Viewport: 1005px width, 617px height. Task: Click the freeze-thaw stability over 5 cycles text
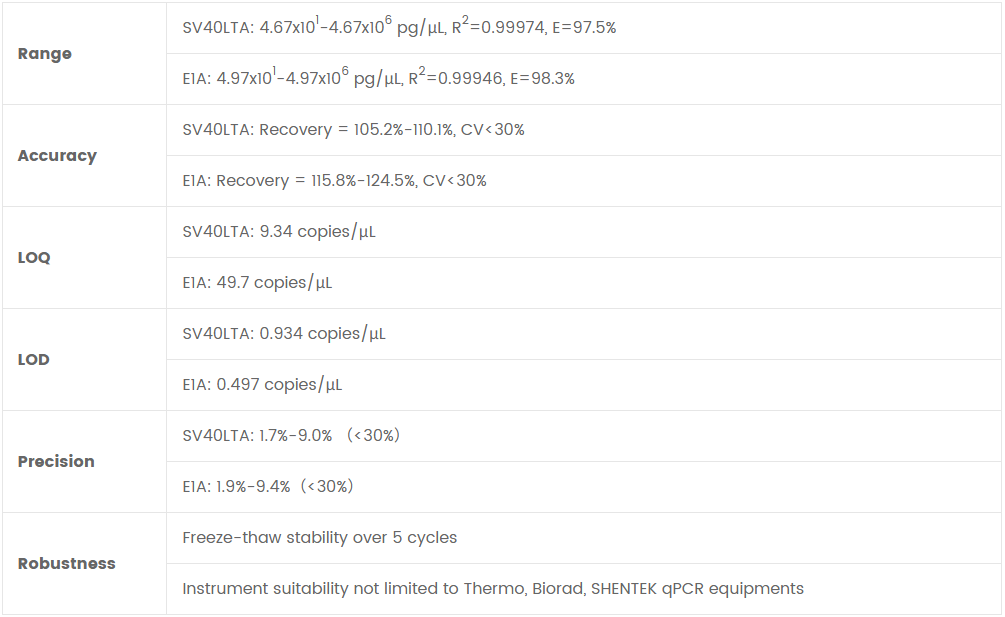pos(319,538)
